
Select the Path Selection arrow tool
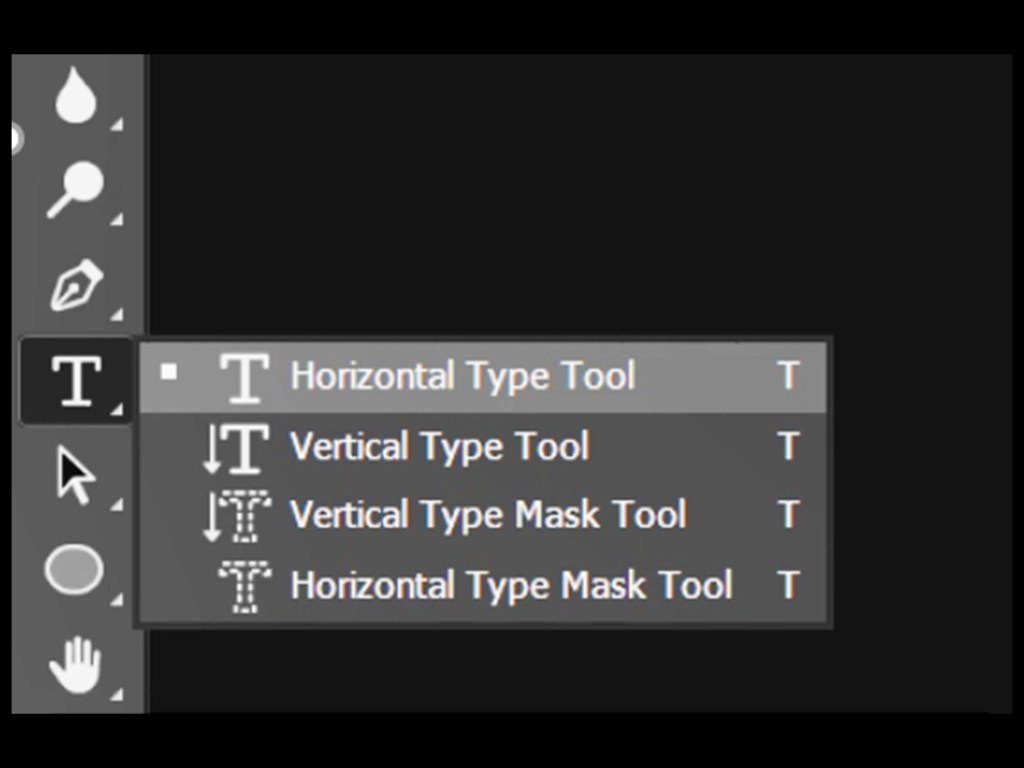tap(76, 476)
